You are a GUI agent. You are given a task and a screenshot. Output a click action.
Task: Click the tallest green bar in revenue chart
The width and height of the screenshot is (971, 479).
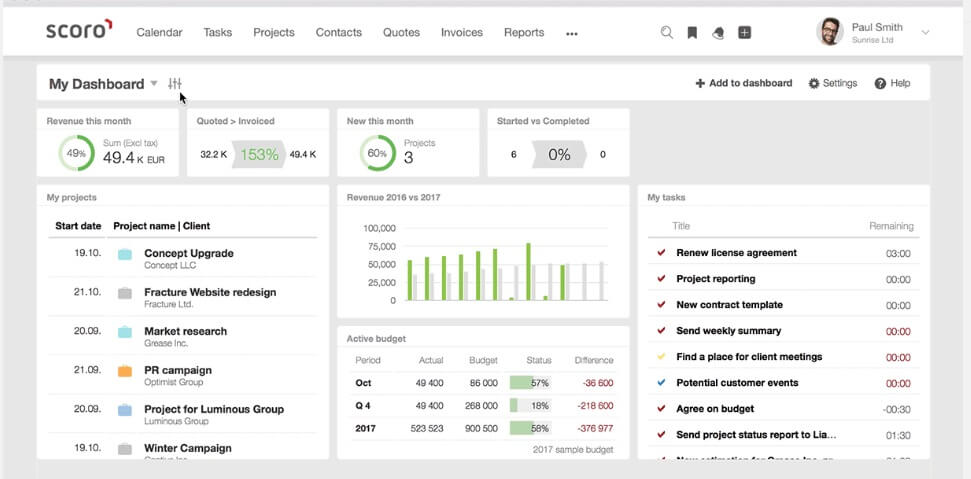tap(528, 272)
